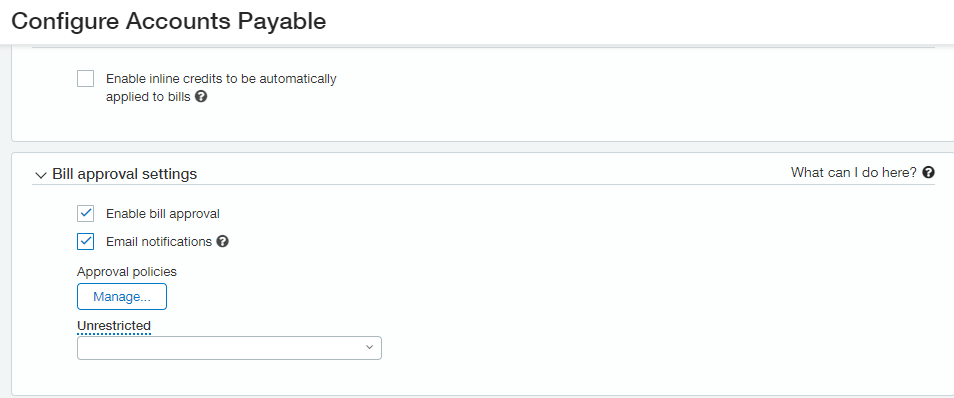The image size is (954, 398).
Task: Click question mark icon after 'What can I do here?'
Action: coord(928,172)
